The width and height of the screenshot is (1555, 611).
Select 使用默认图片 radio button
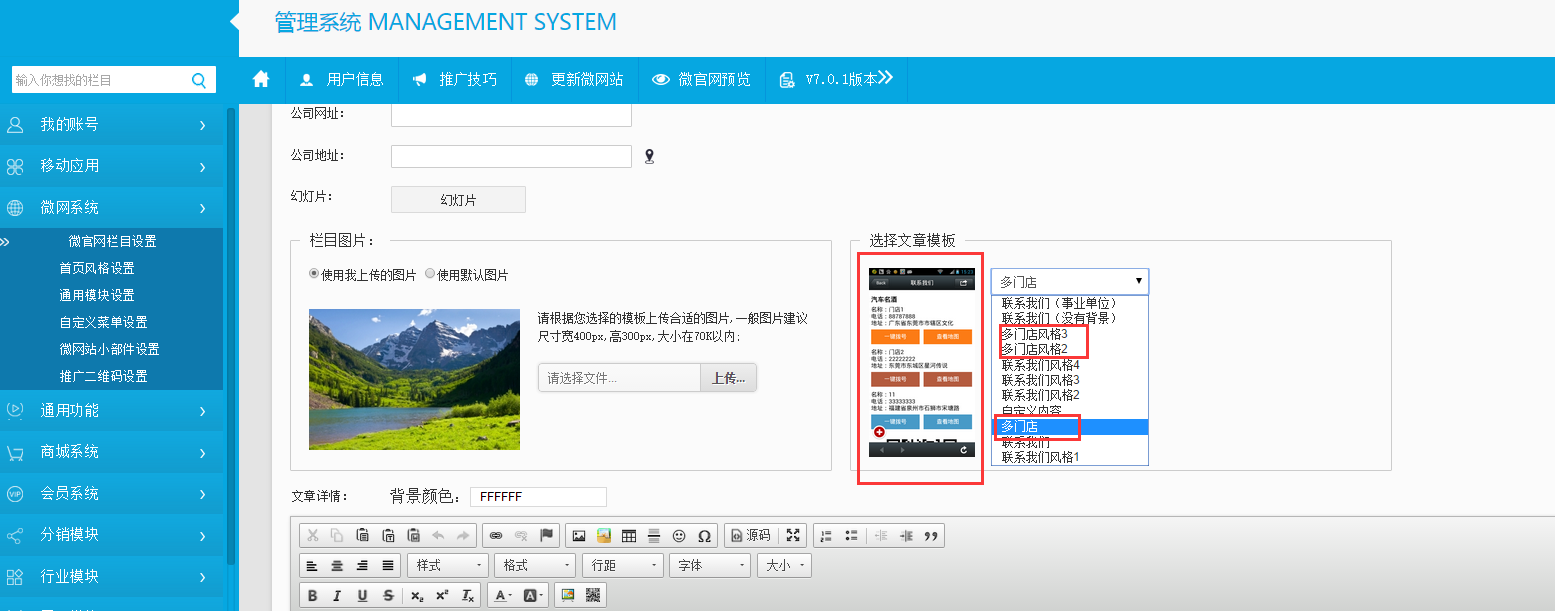point(430,274)
